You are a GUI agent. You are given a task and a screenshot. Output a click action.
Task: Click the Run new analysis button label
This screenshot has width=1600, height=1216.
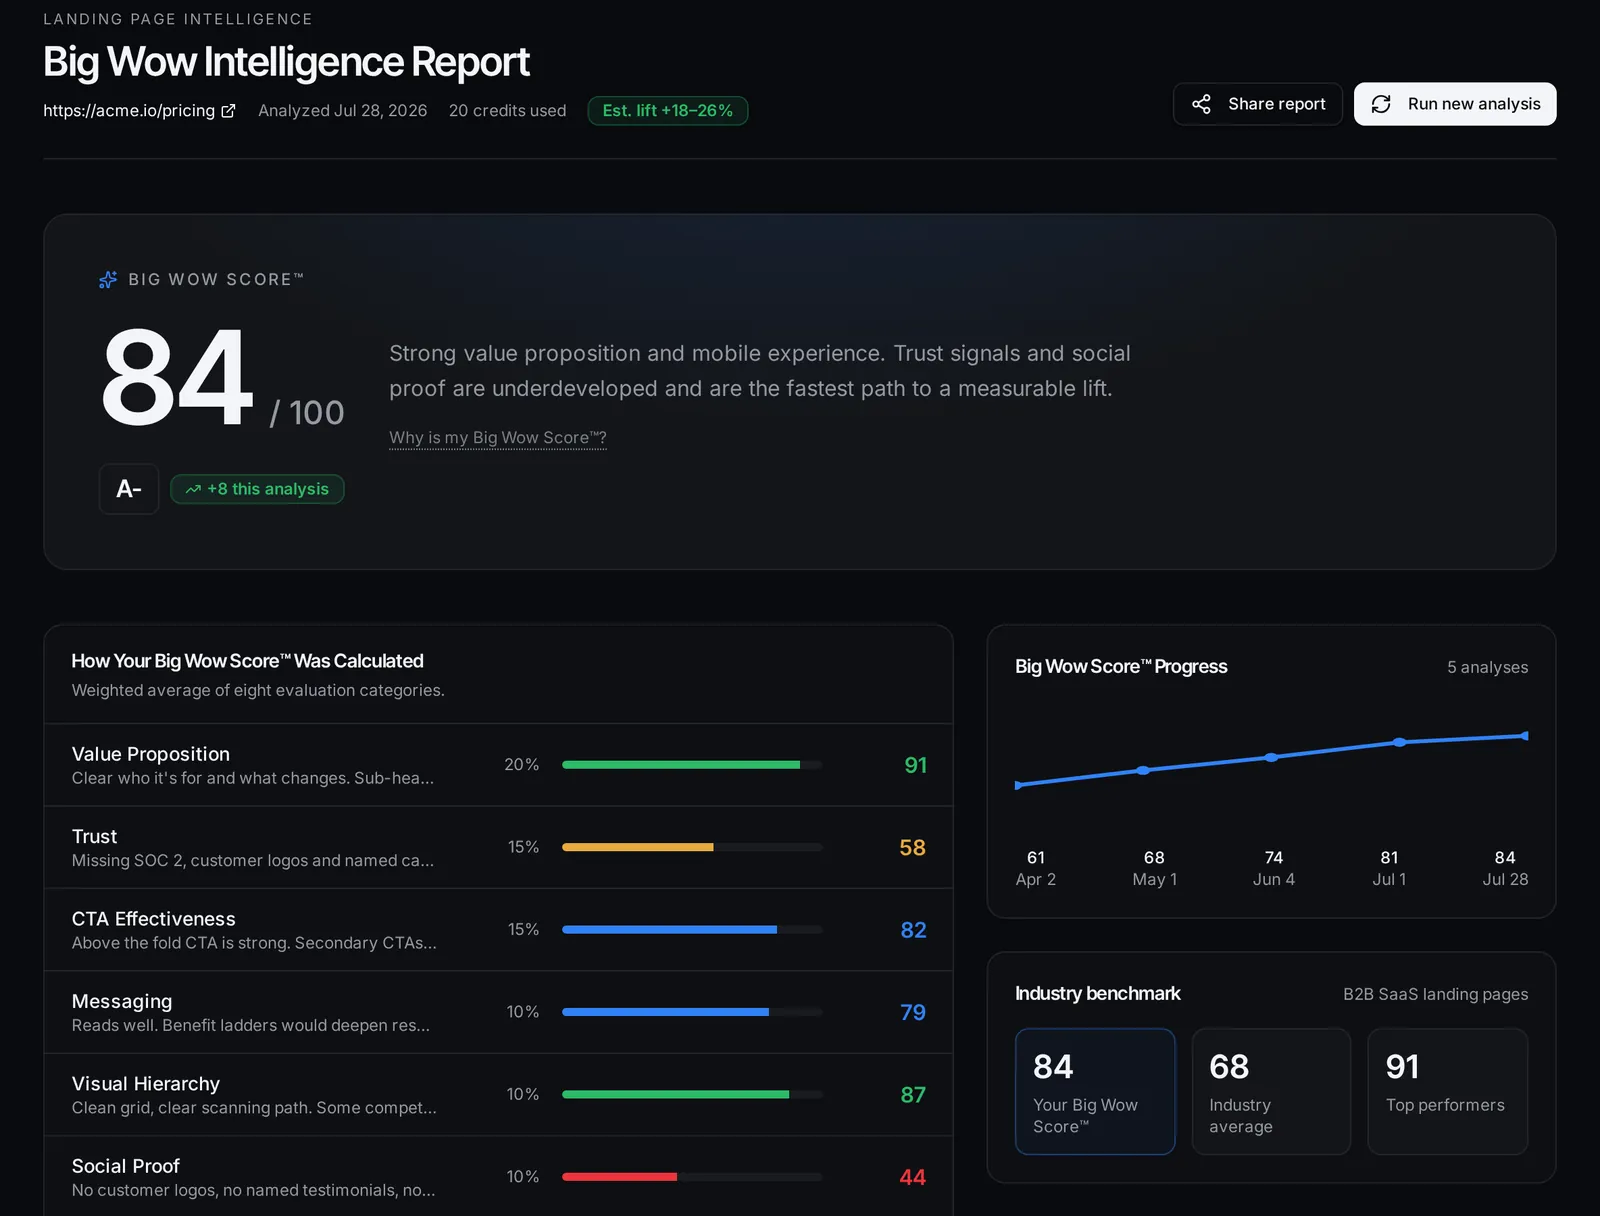1474,104
